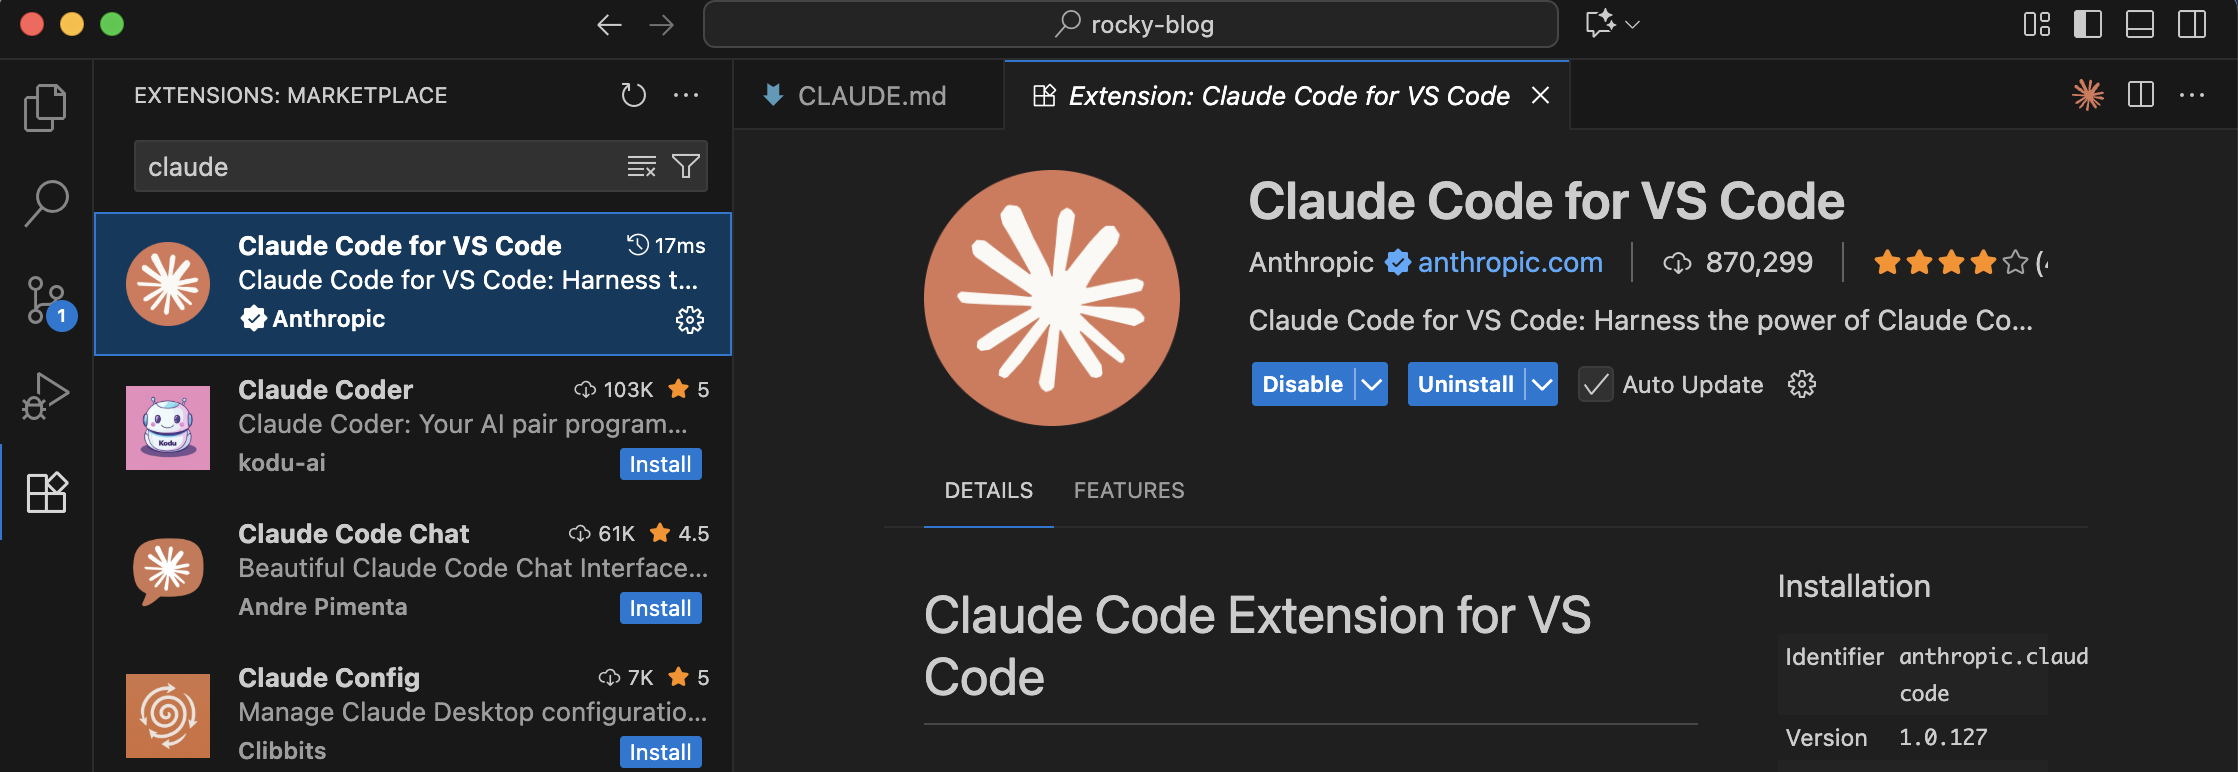Open the anthropic.com publisher link
Screen dimensions: 2238x772
coord(1510,262)
